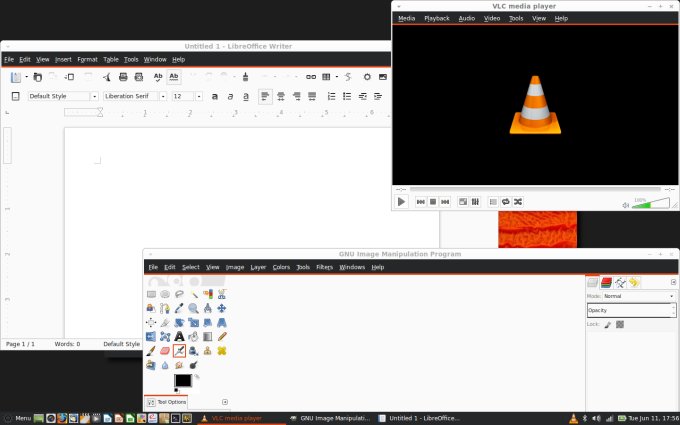680x425 pixels.
Task: Open the Playback menu in VLC
Action: tap(436, 18)
